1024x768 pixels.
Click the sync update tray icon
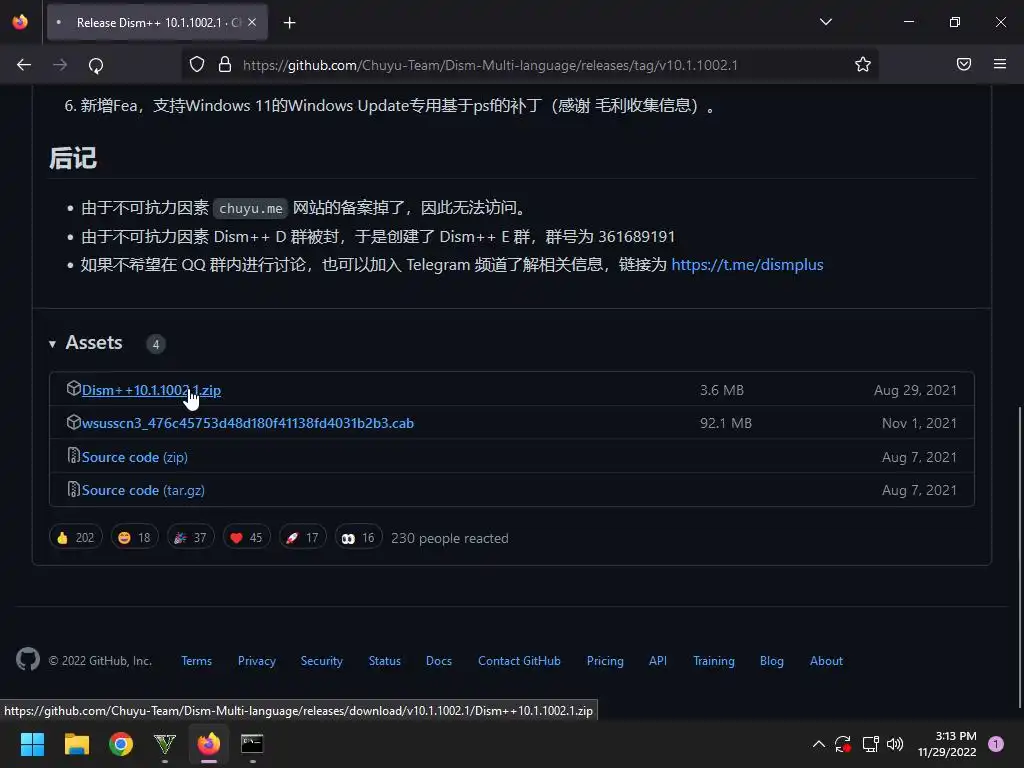842,744
